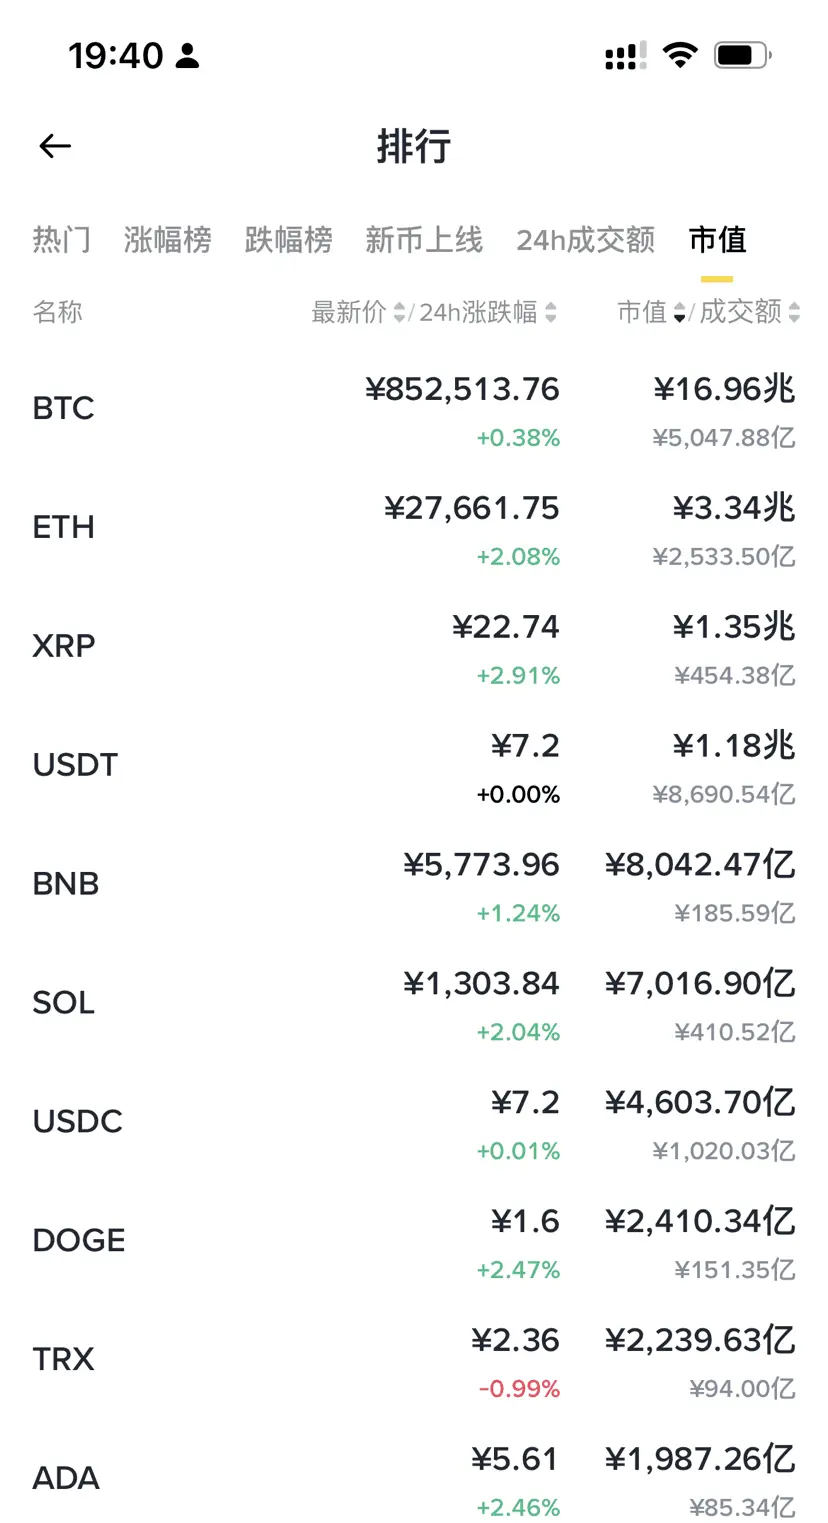828x1523 pixels.
Task: Open BTC coin row
Action: click(x=414, y=409)
